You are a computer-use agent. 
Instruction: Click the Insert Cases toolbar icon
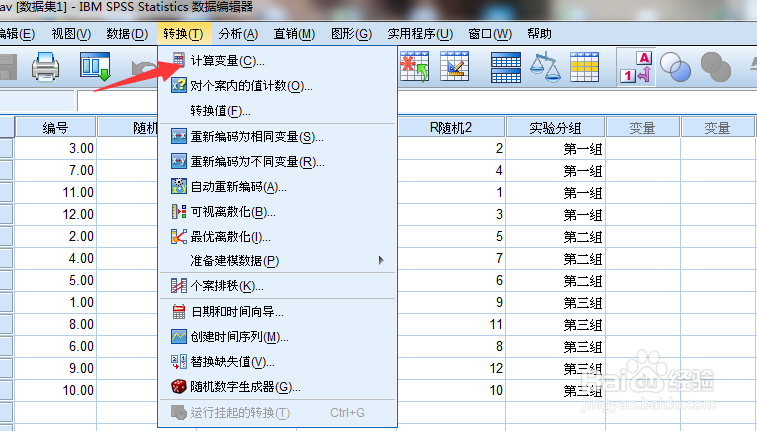(x=415, y=67)
